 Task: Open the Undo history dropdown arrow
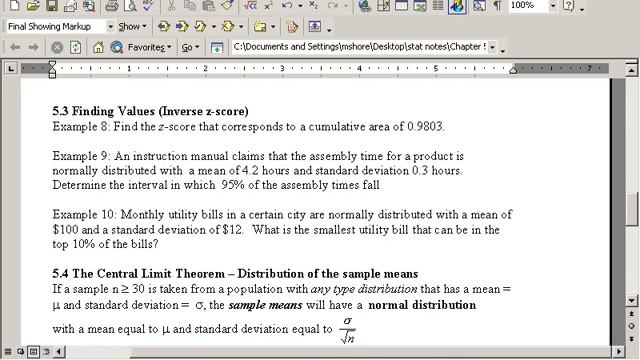300,6
